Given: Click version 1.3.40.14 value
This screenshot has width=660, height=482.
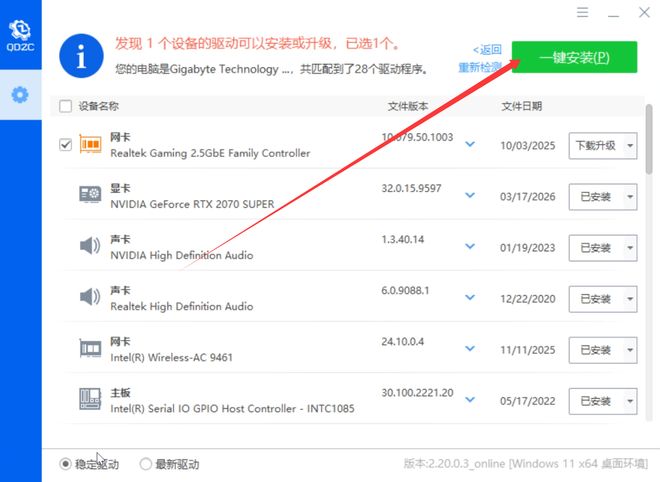Looking at the screenshot, I should coord(402,240).
